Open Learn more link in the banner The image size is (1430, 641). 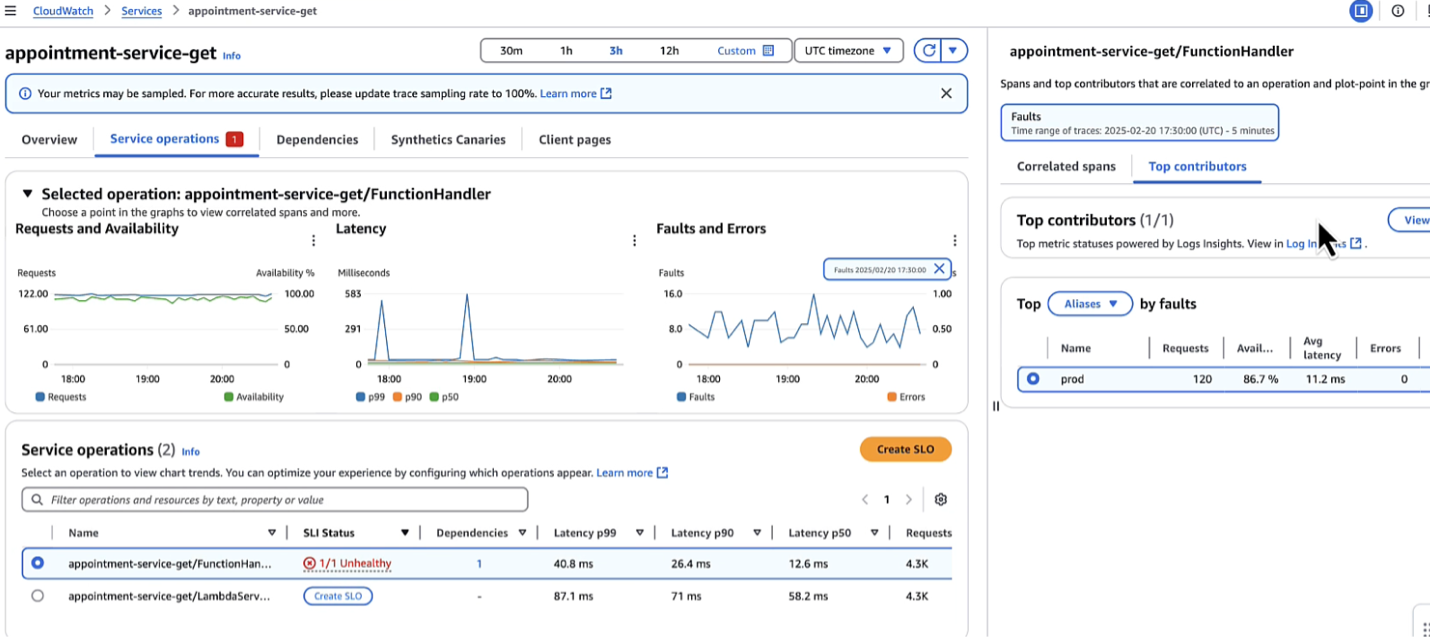[576, 93]
